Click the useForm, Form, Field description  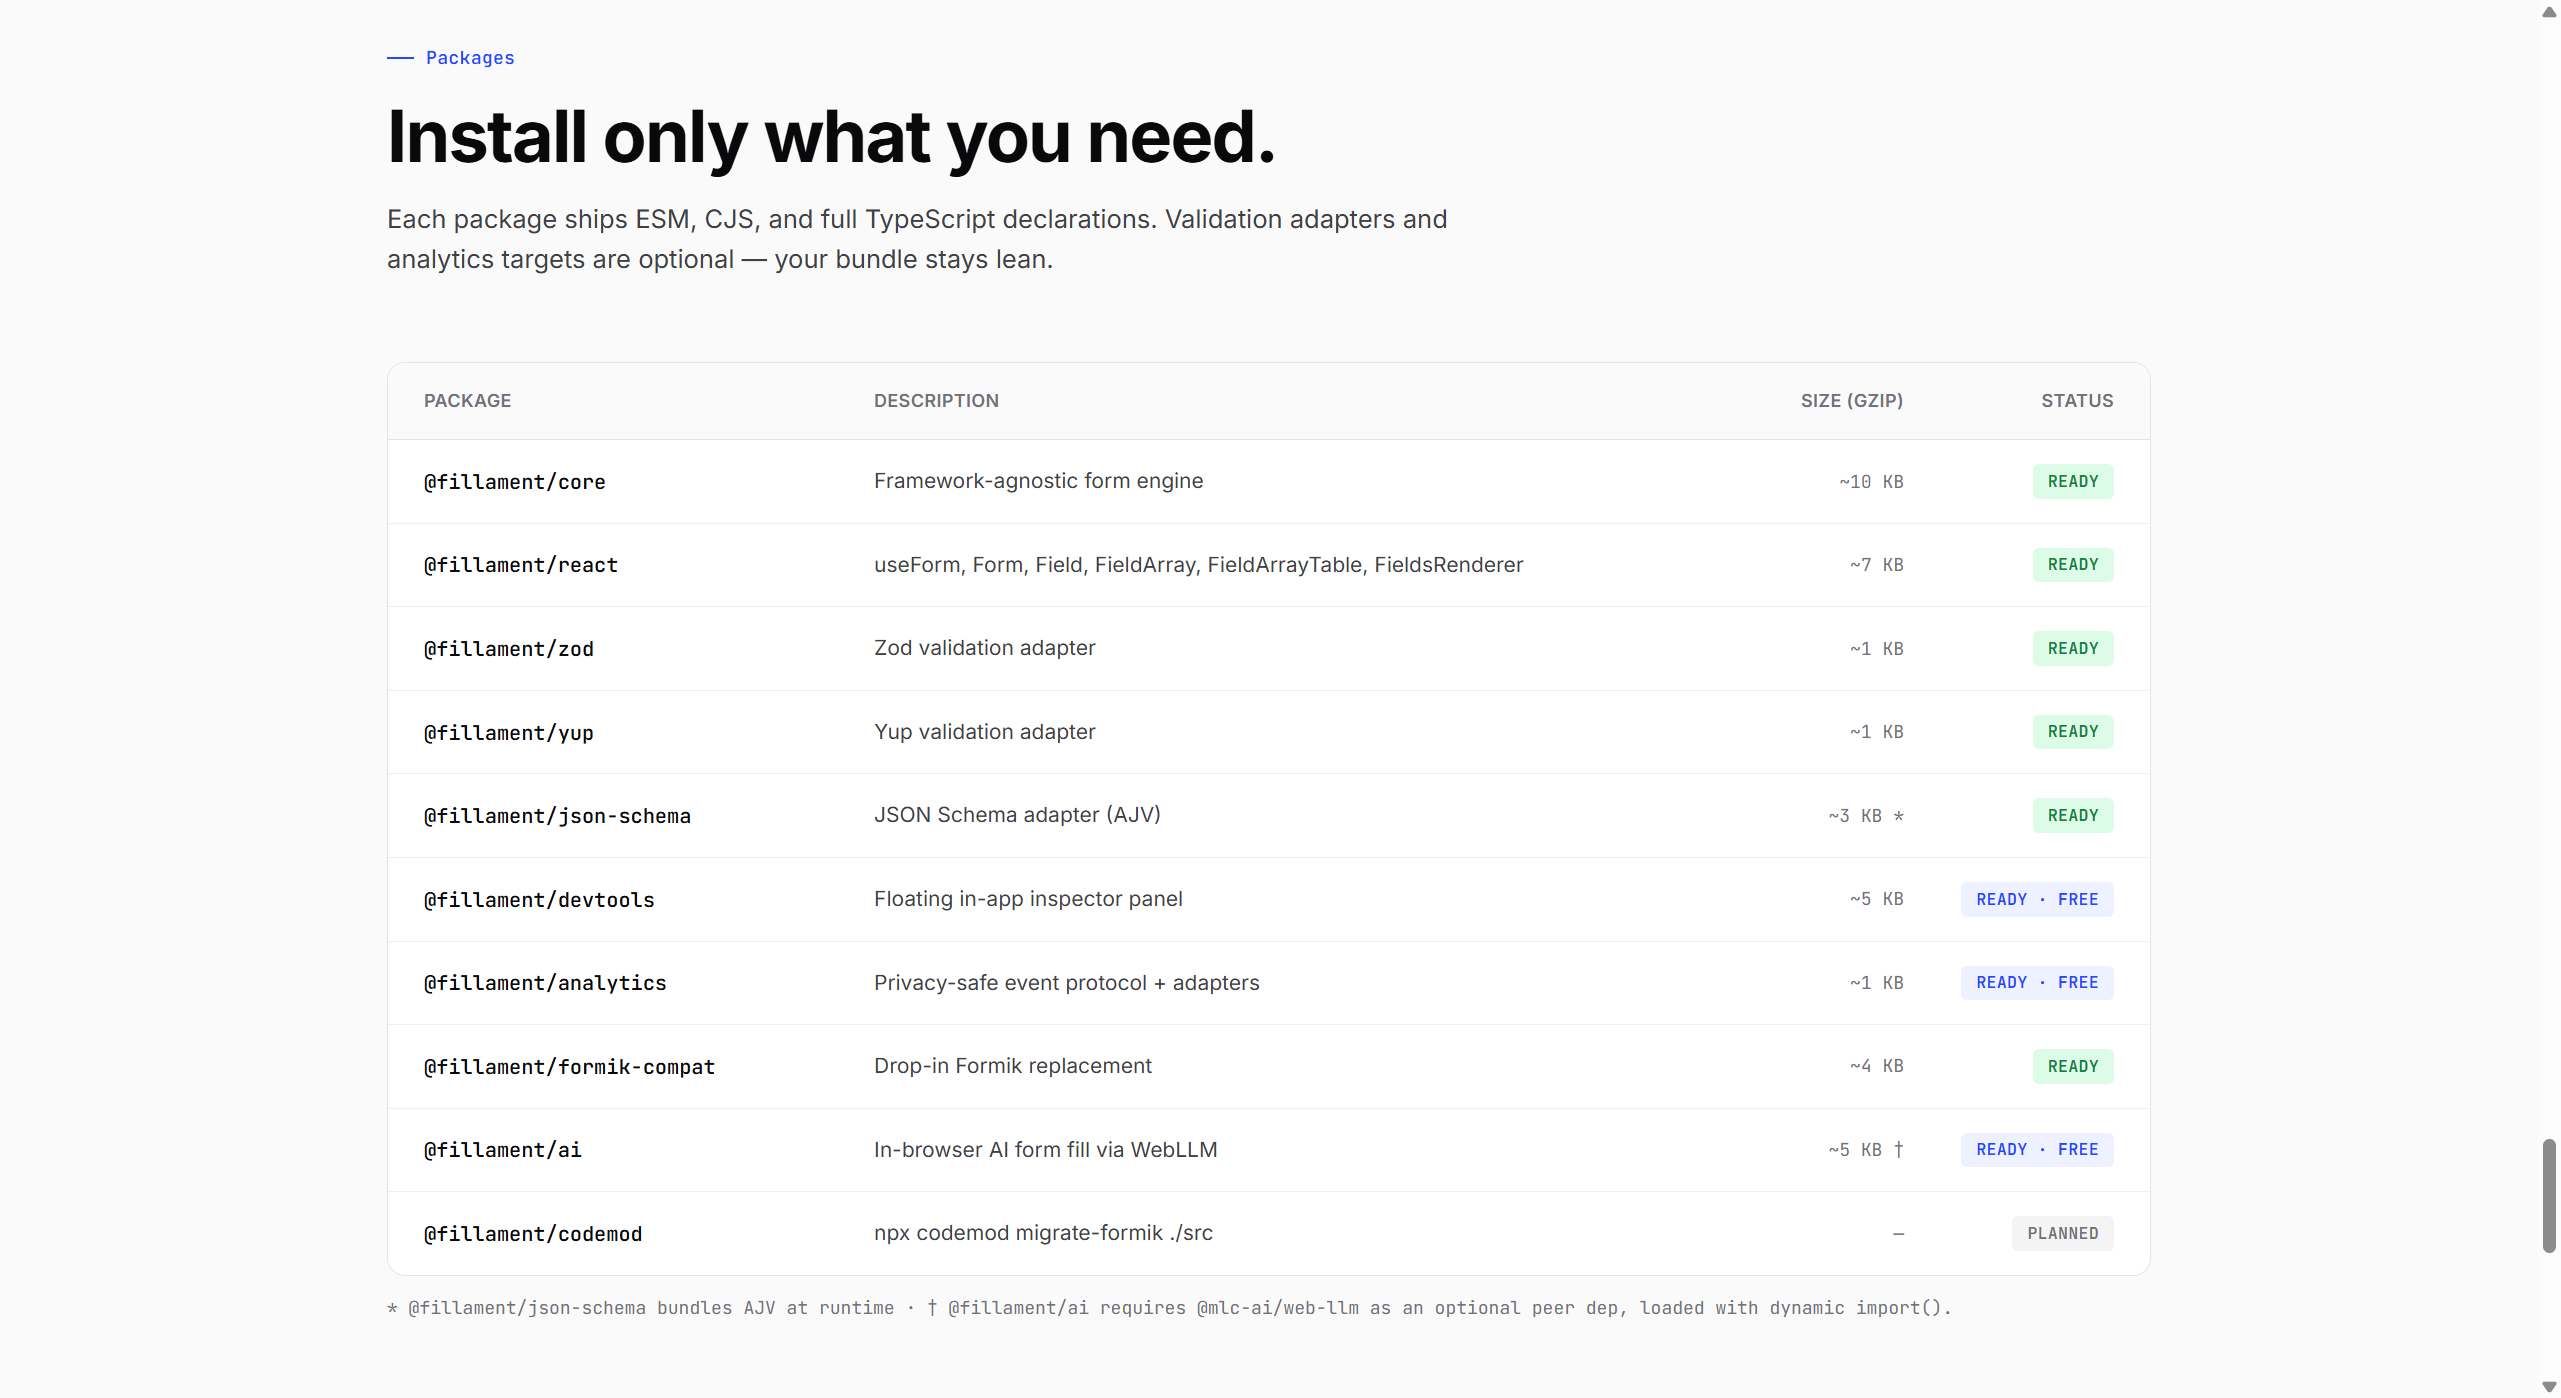[1198, 565]
